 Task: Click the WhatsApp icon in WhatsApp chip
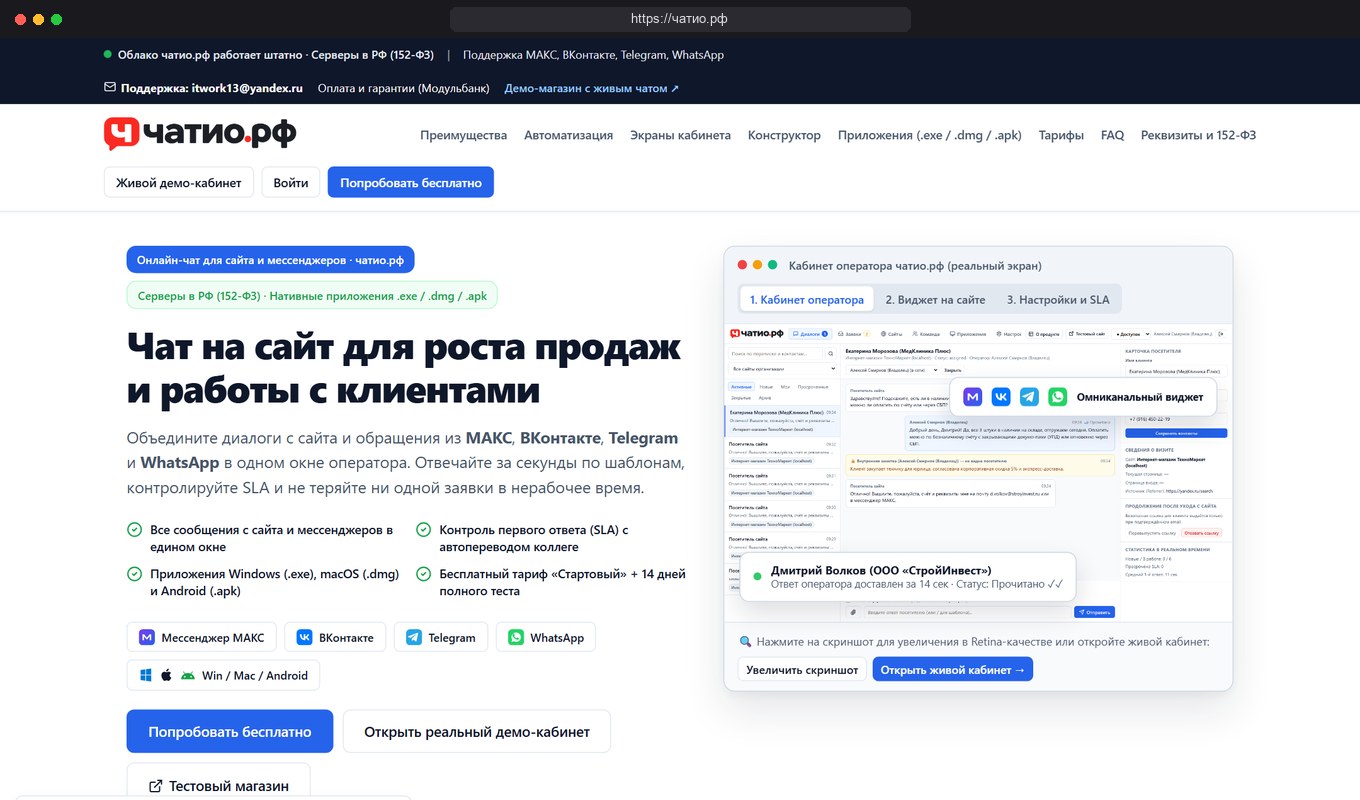516,637
